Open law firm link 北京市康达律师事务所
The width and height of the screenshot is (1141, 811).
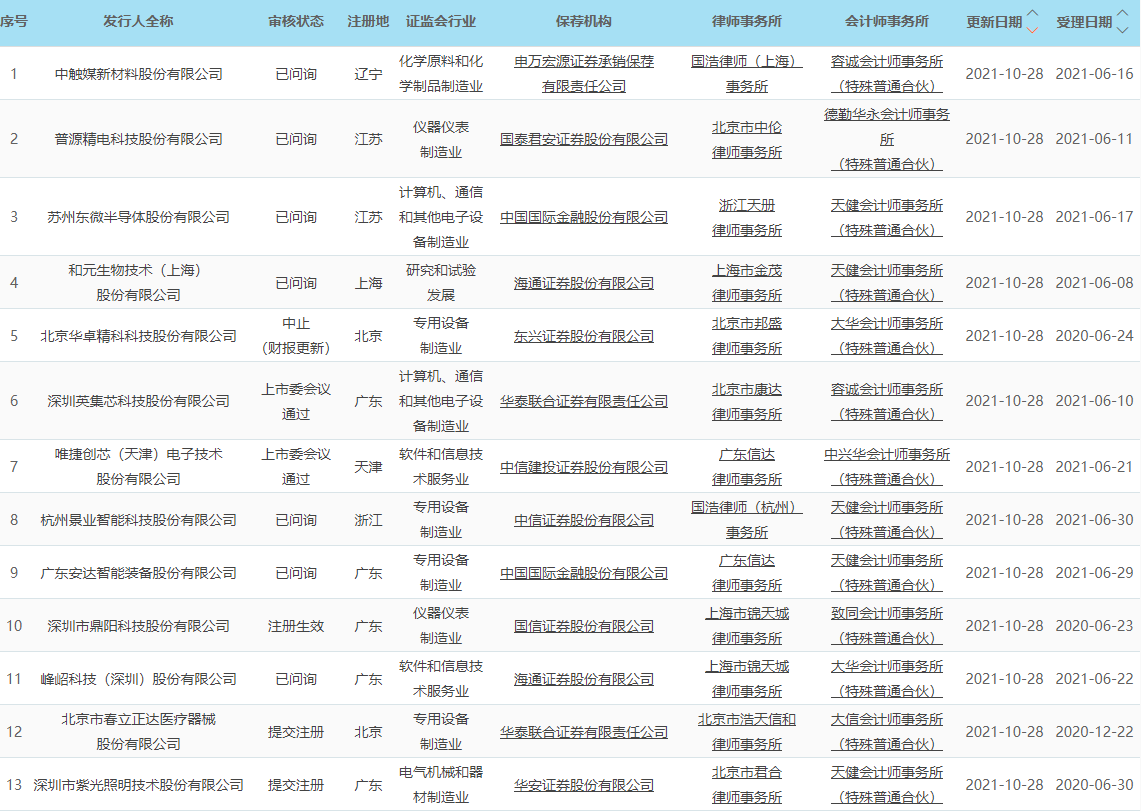747,401
